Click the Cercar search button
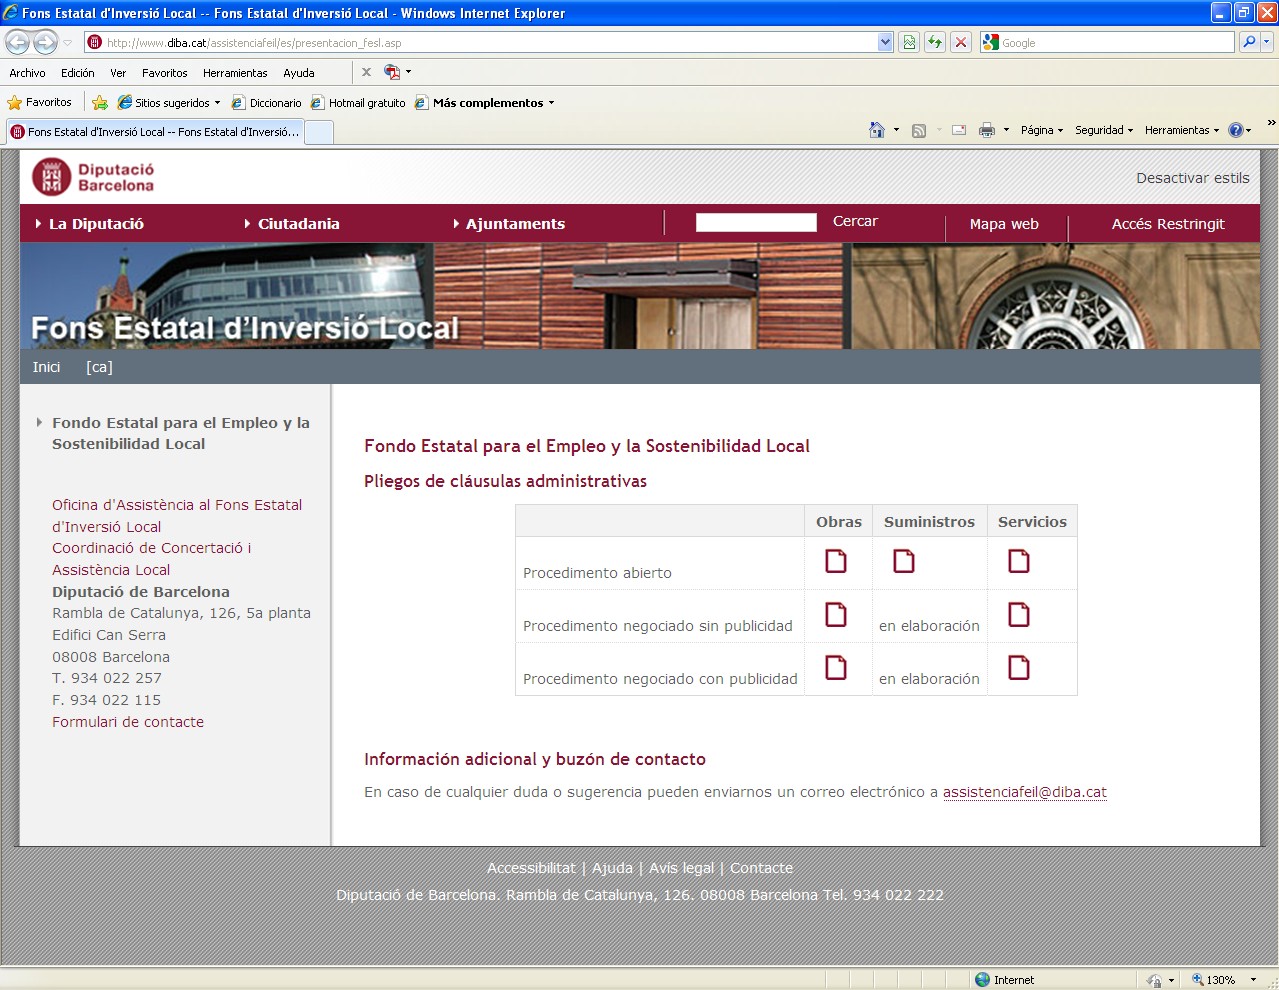This screenshot has height=990, width=1279. pos(855,221)
